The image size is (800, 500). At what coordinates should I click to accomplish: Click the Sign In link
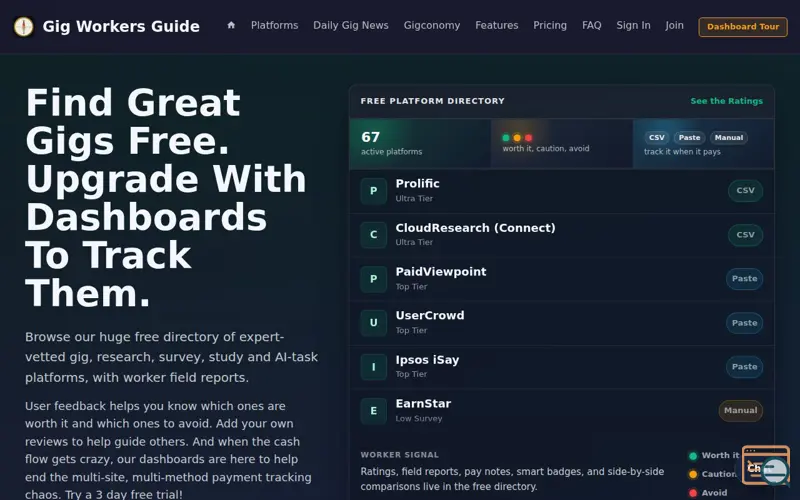click(633, 26)
